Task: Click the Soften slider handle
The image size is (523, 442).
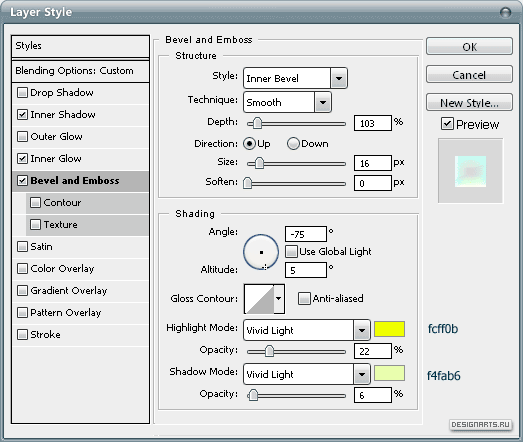Action: tap(247, 183)
